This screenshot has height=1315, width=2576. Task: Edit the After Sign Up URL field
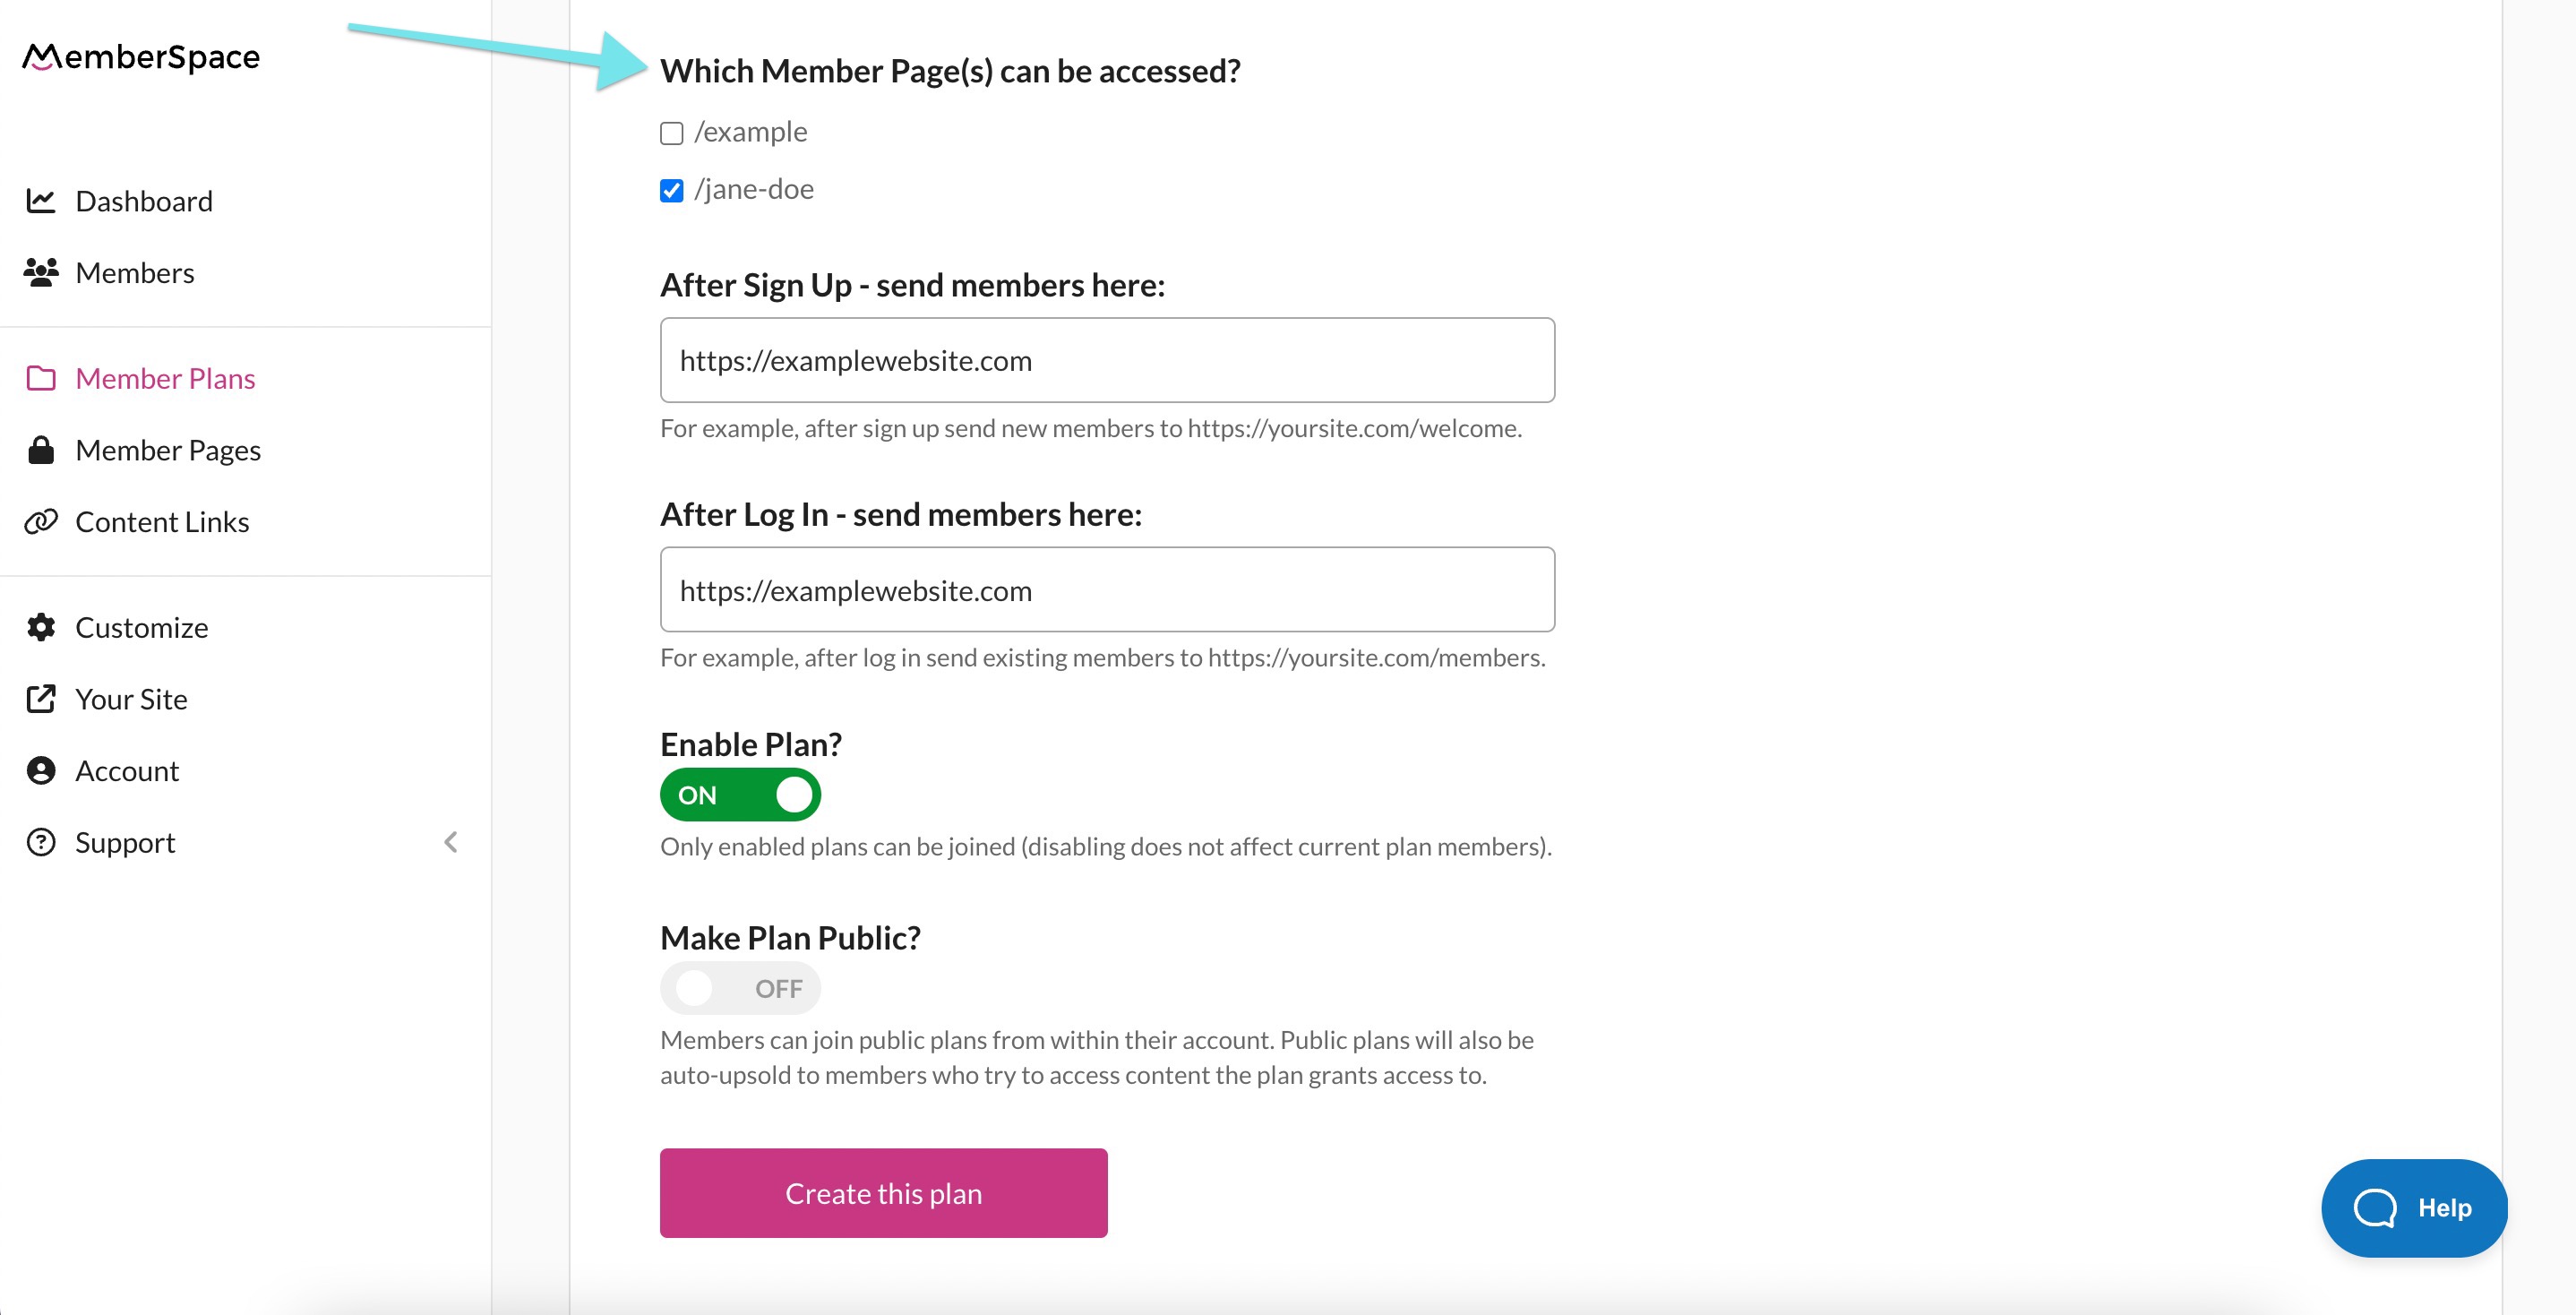pos(1106,360)
